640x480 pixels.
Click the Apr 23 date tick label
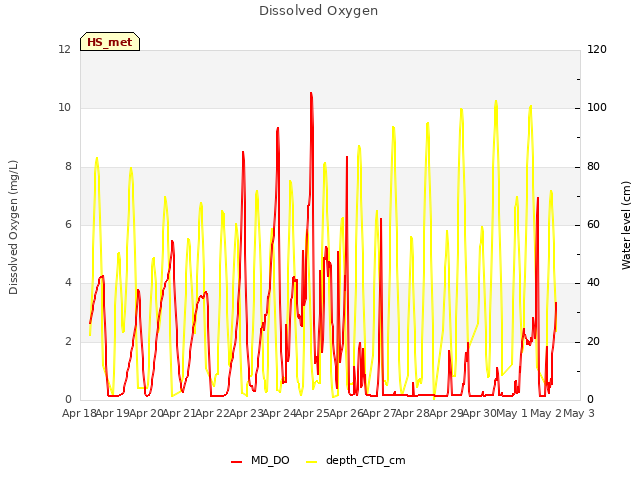click(x=246, y=413)
